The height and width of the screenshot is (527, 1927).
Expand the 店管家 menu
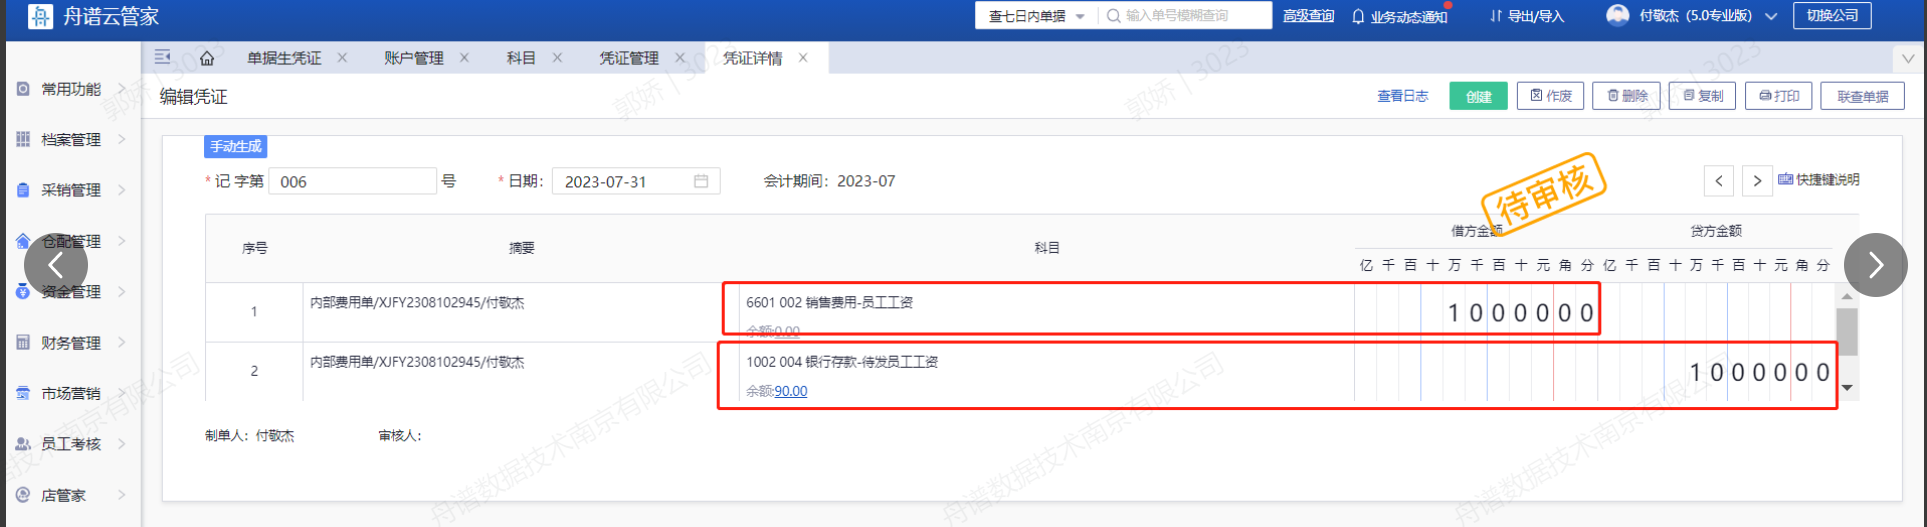[122, 494]
